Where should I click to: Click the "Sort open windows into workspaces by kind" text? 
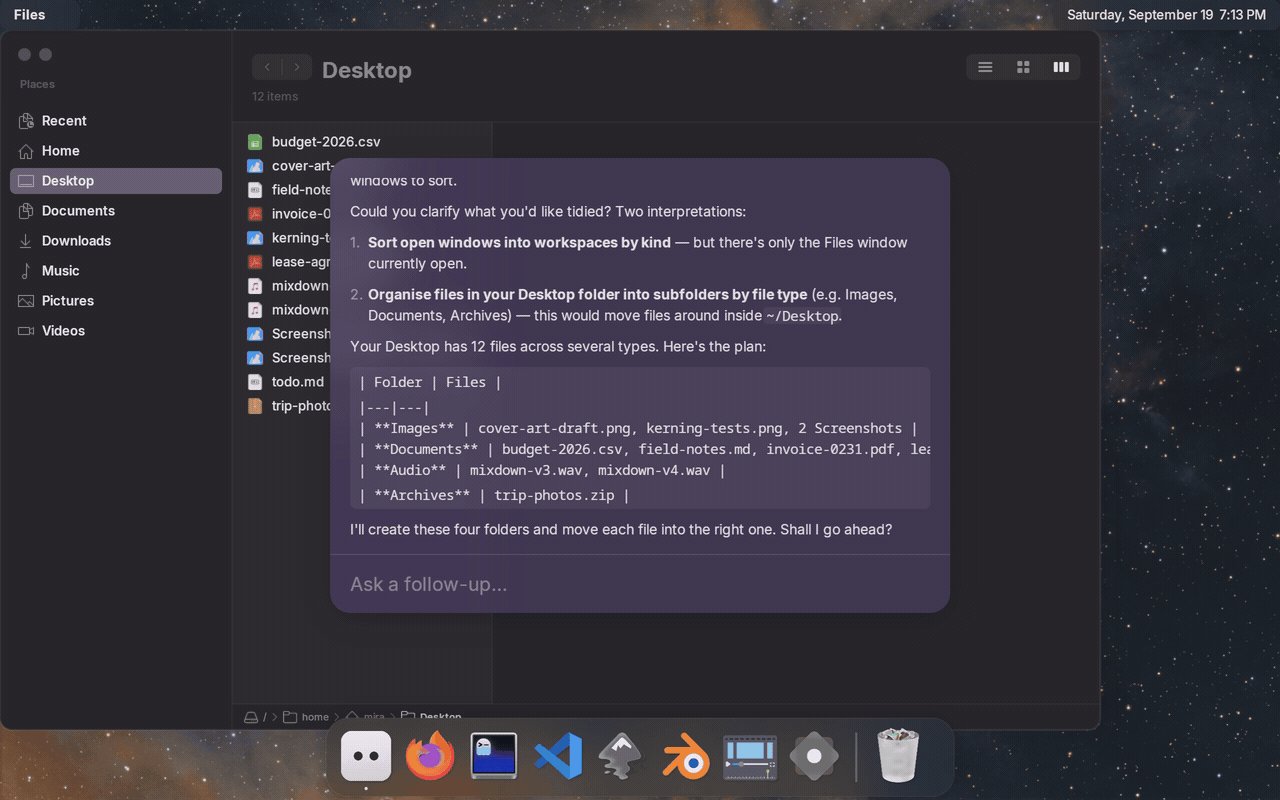[x=519, y=243]
